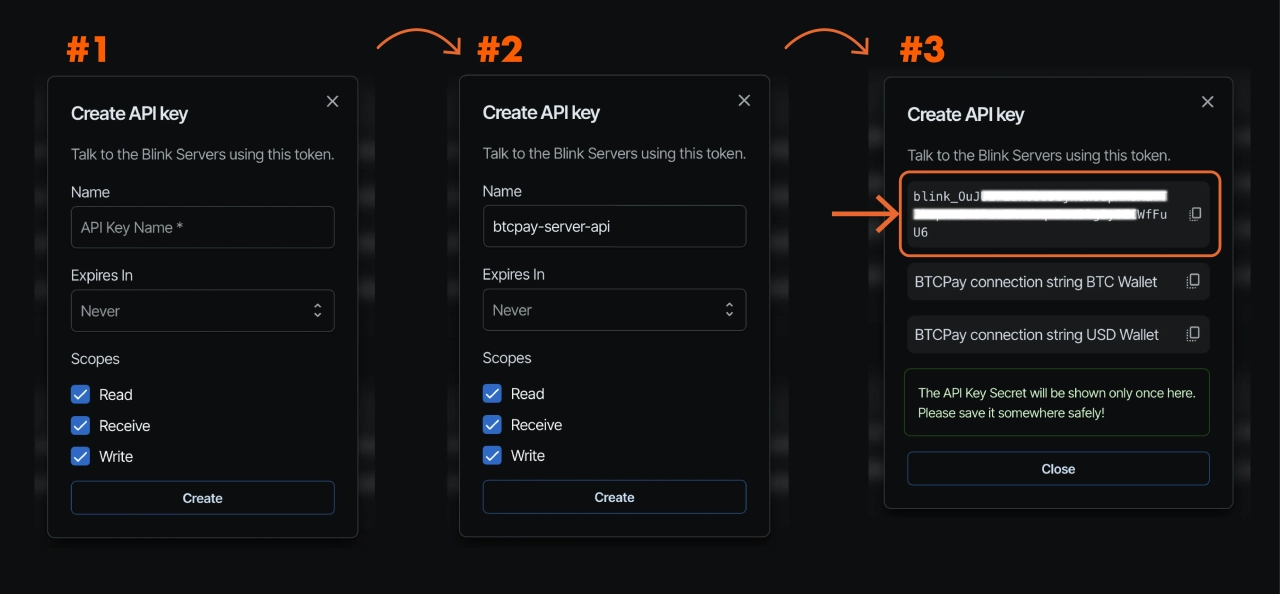Screen dimensions: 1280x594
Task: Close the first Create API key dialog
Action: coord(333,101)
